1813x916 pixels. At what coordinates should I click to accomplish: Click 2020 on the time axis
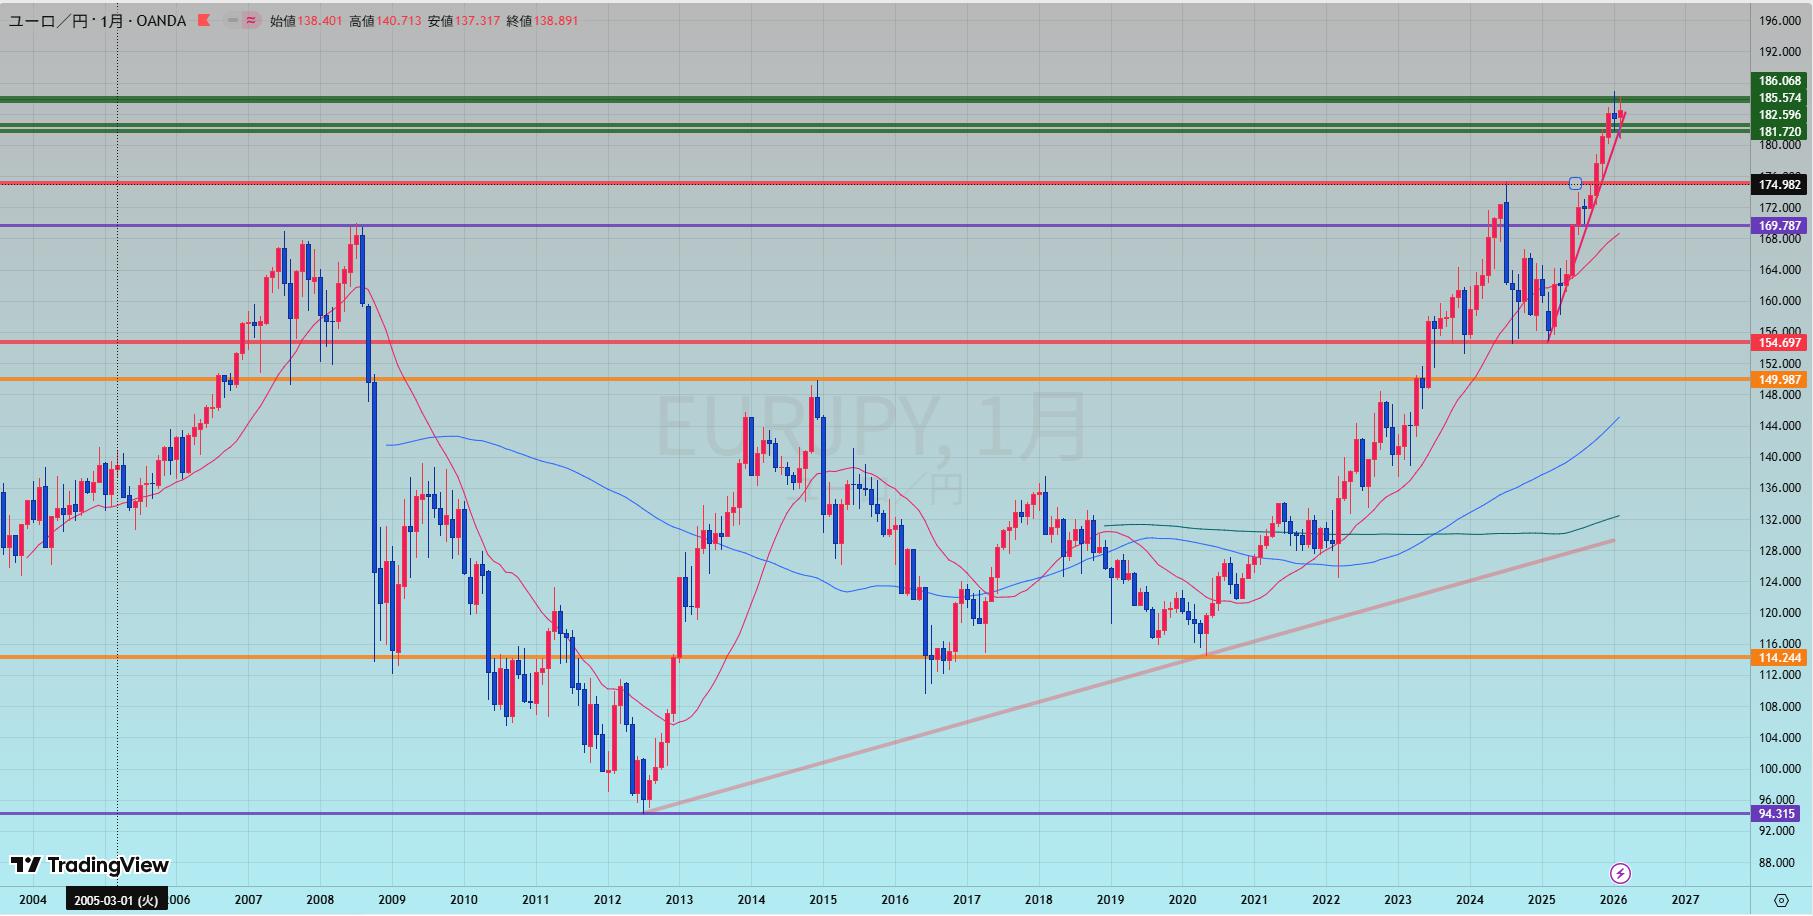tap(1182, 900)
